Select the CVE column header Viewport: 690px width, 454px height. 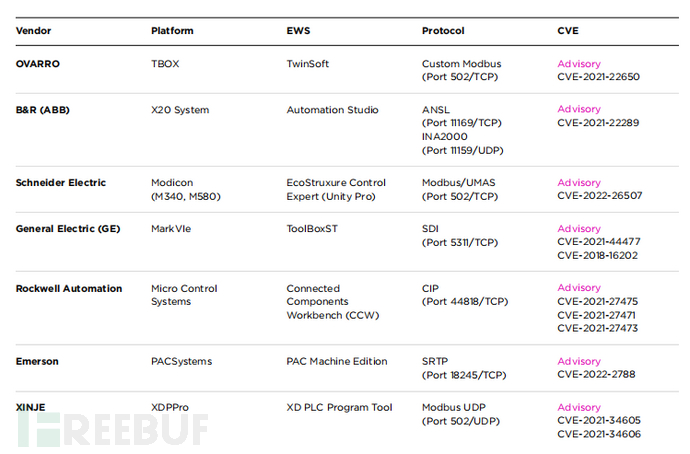pos(567,31)
